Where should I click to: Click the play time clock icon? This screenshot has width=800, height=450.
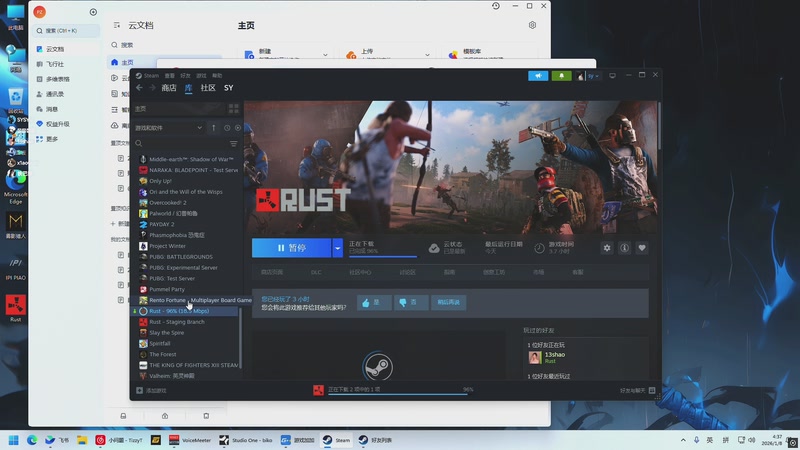click(539, 248)
